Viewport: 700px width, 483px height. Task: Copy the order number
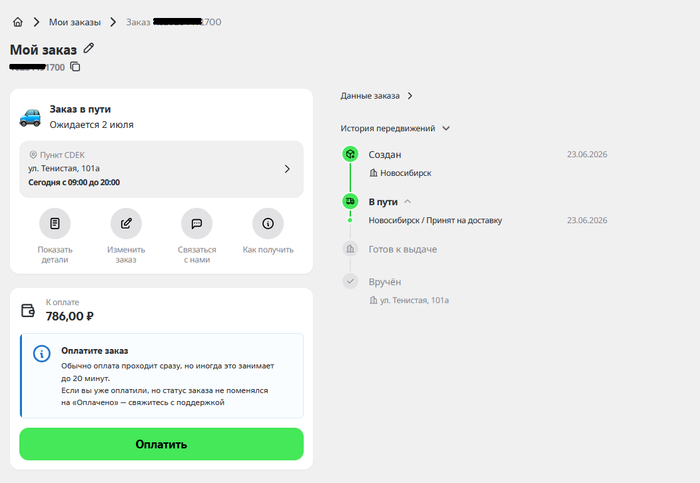(75, 67)
